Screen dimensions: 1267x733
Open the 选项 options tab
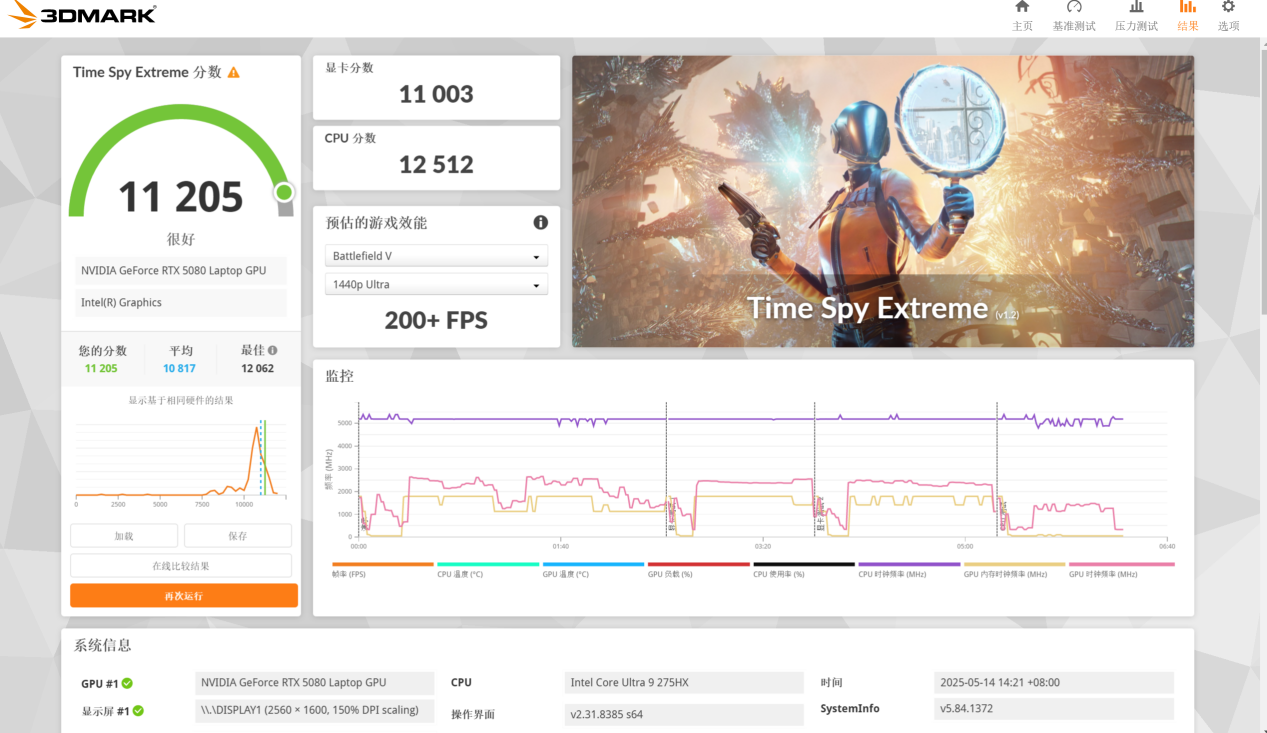coord(1228,17)
